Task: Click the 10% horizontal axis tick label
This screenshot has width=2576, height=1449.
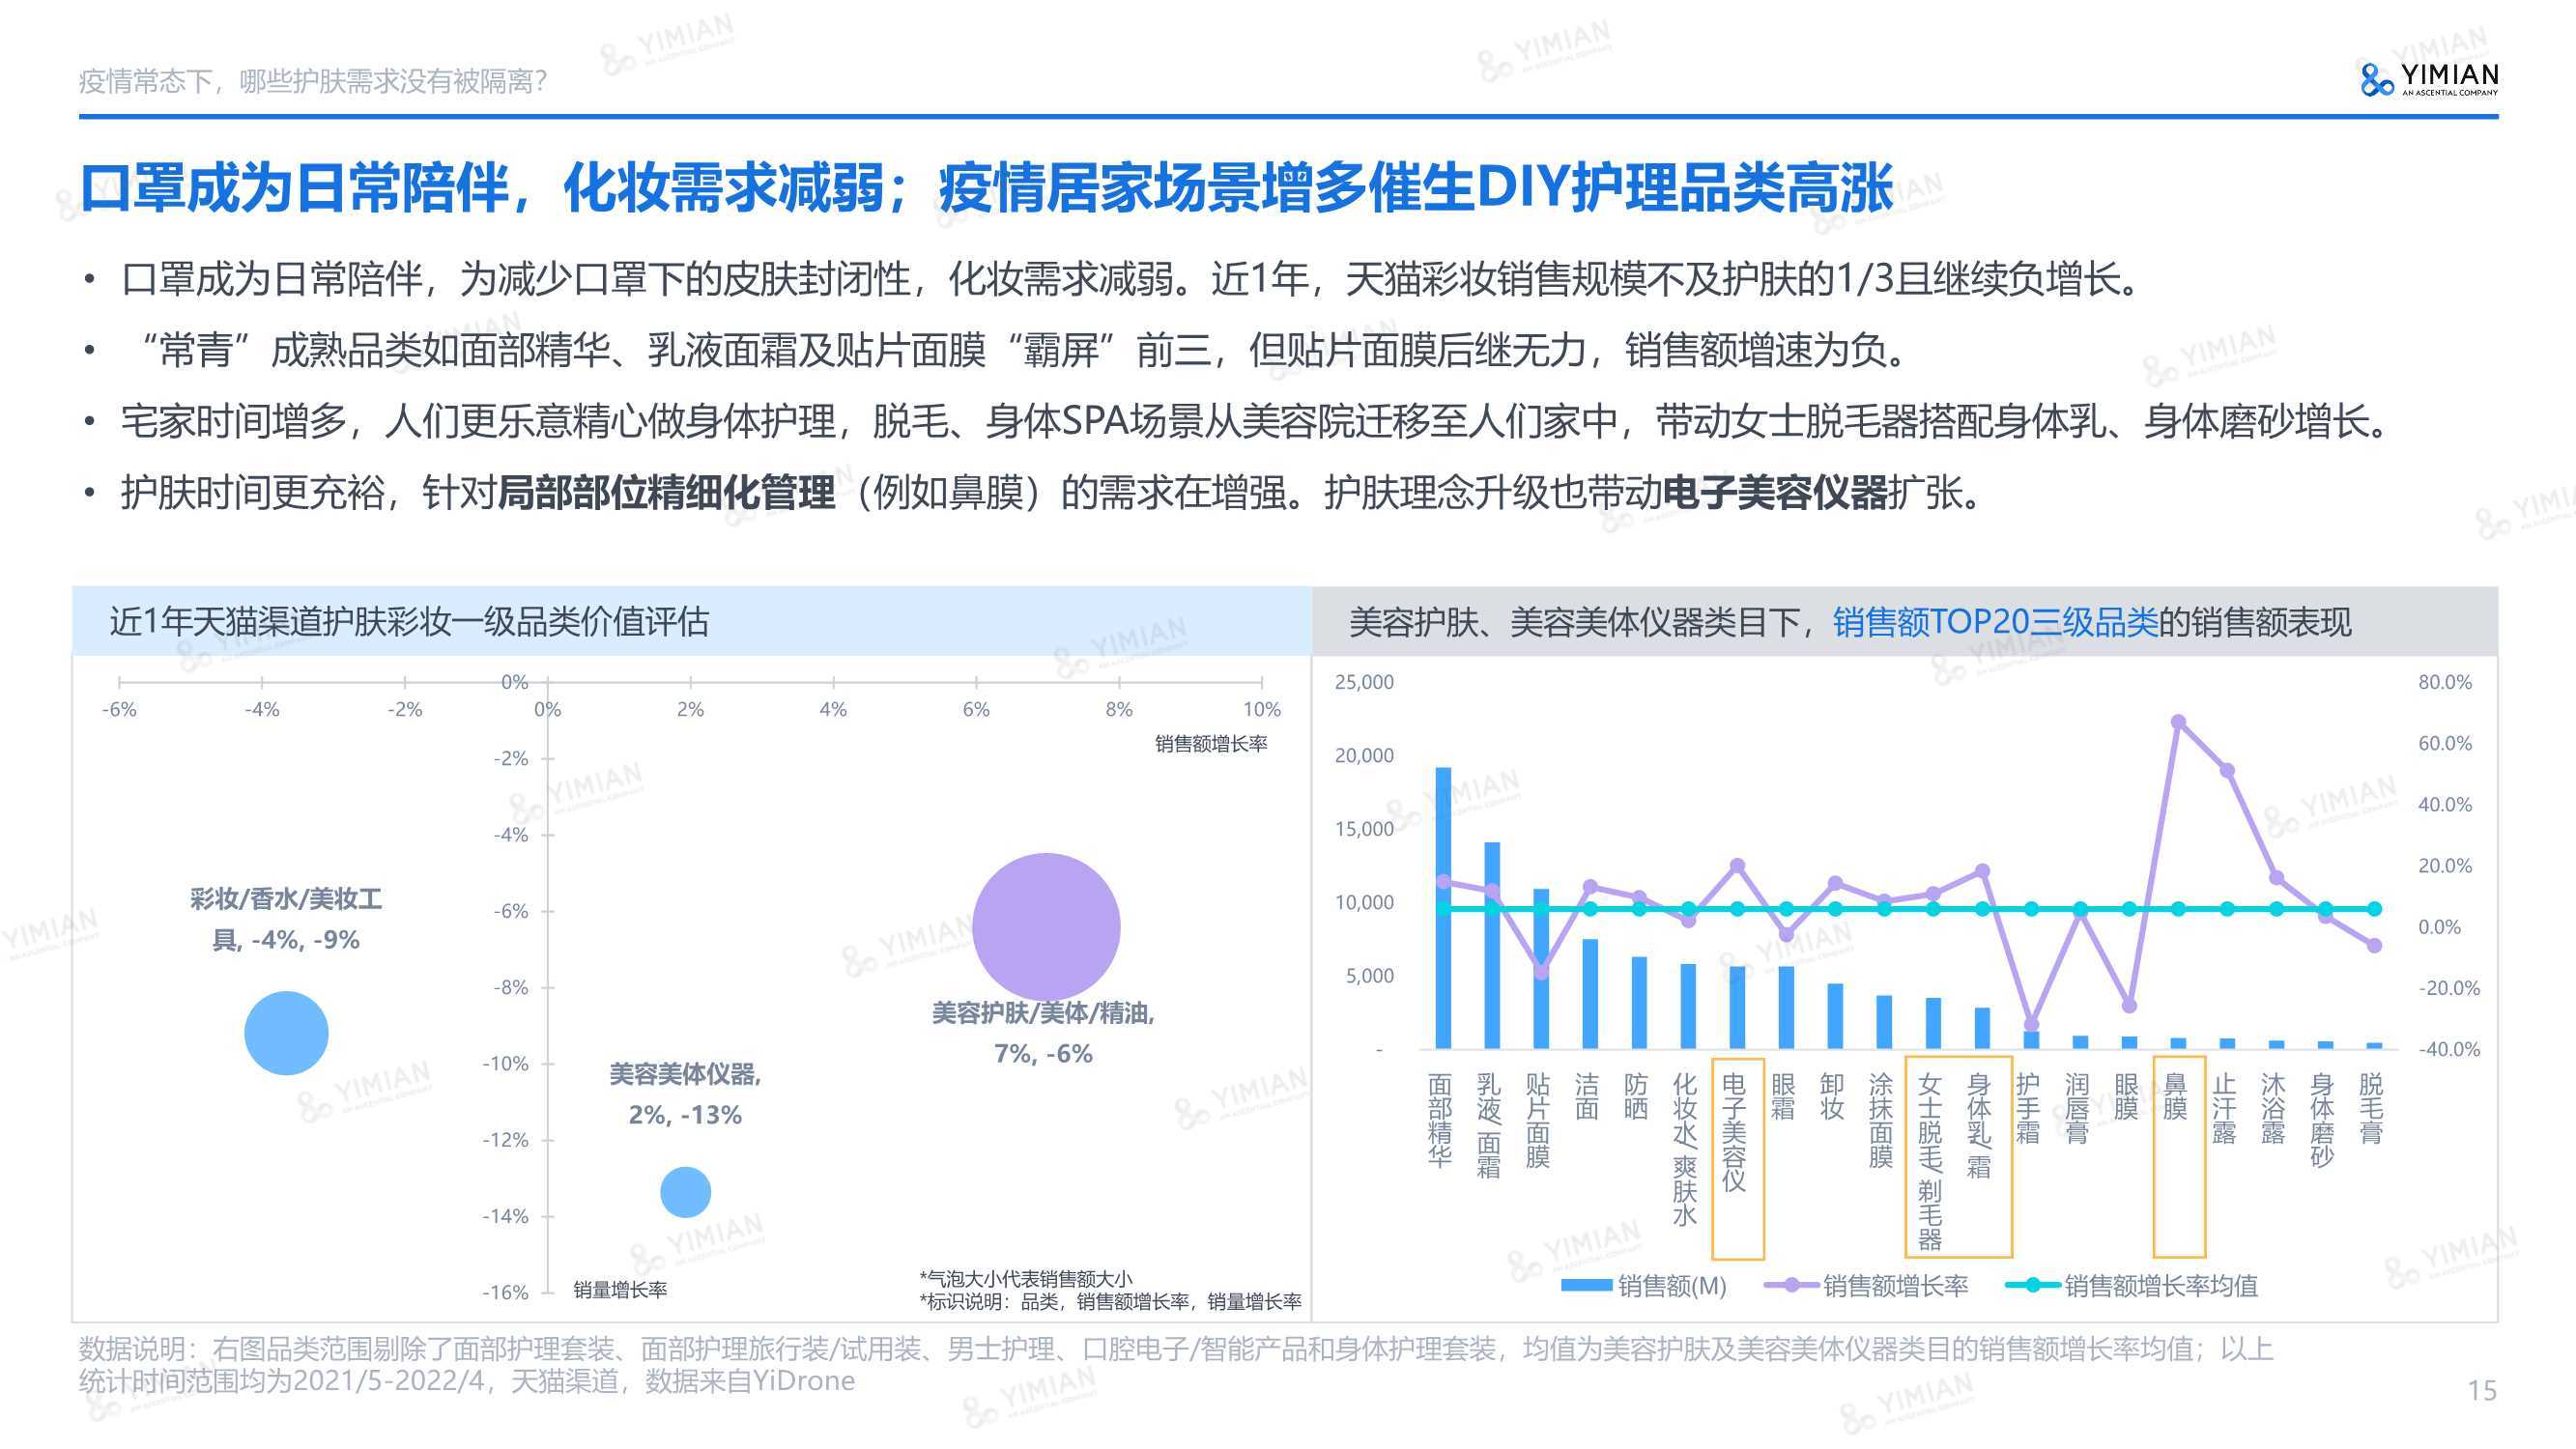Action: (1262, 709)
